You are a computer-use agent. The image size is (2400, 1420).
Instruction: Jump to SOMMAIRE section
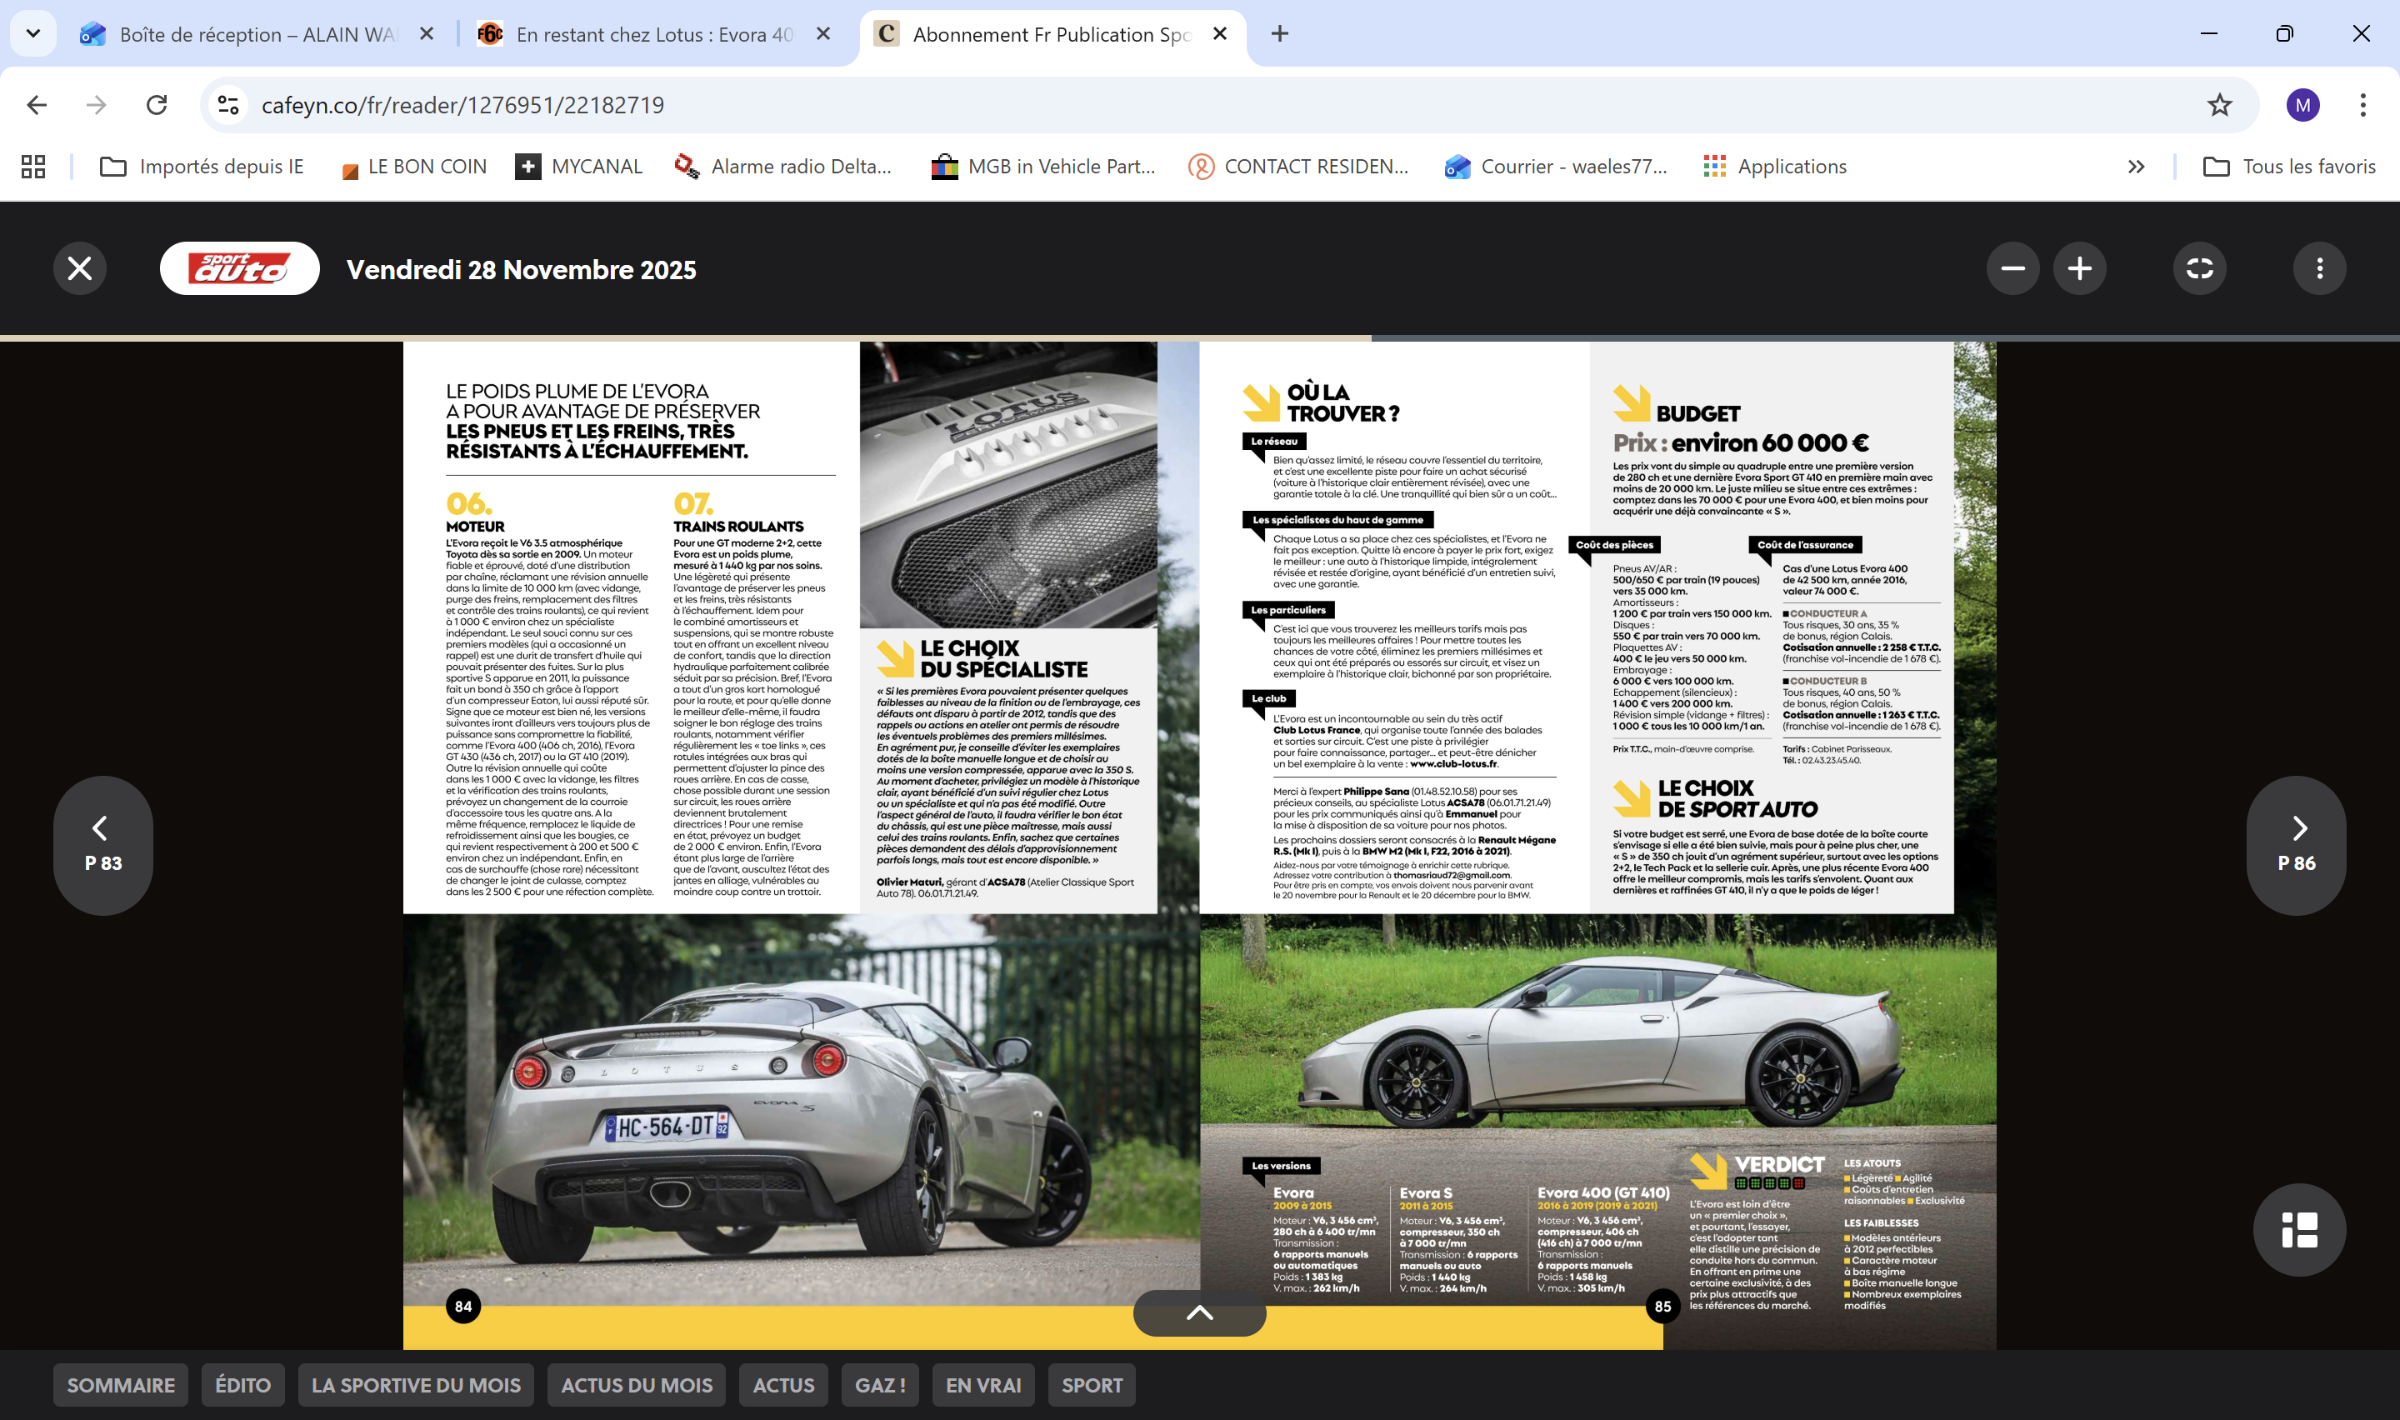121,1385
